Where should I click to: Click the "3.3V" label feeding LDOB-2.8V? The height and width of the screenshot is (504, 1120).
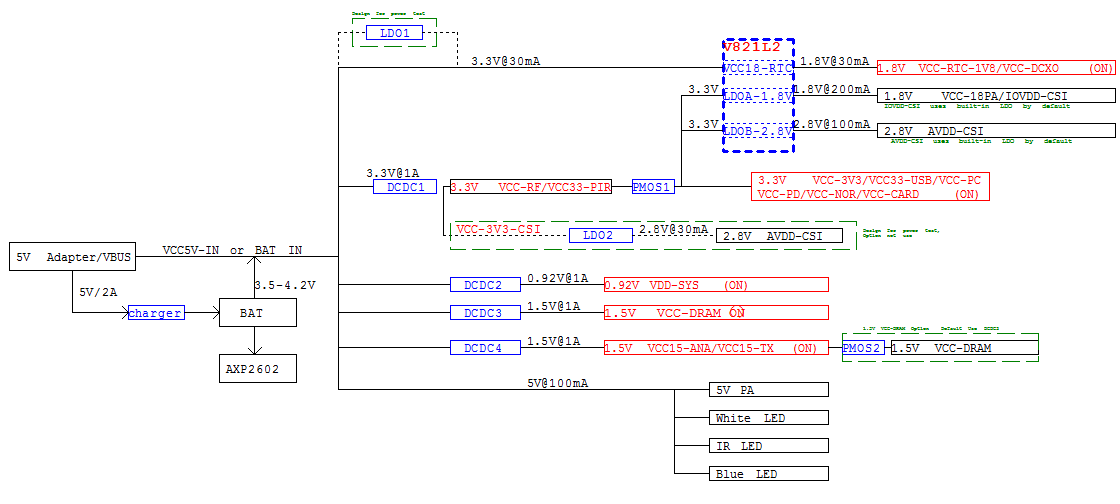tap(702, 124)
